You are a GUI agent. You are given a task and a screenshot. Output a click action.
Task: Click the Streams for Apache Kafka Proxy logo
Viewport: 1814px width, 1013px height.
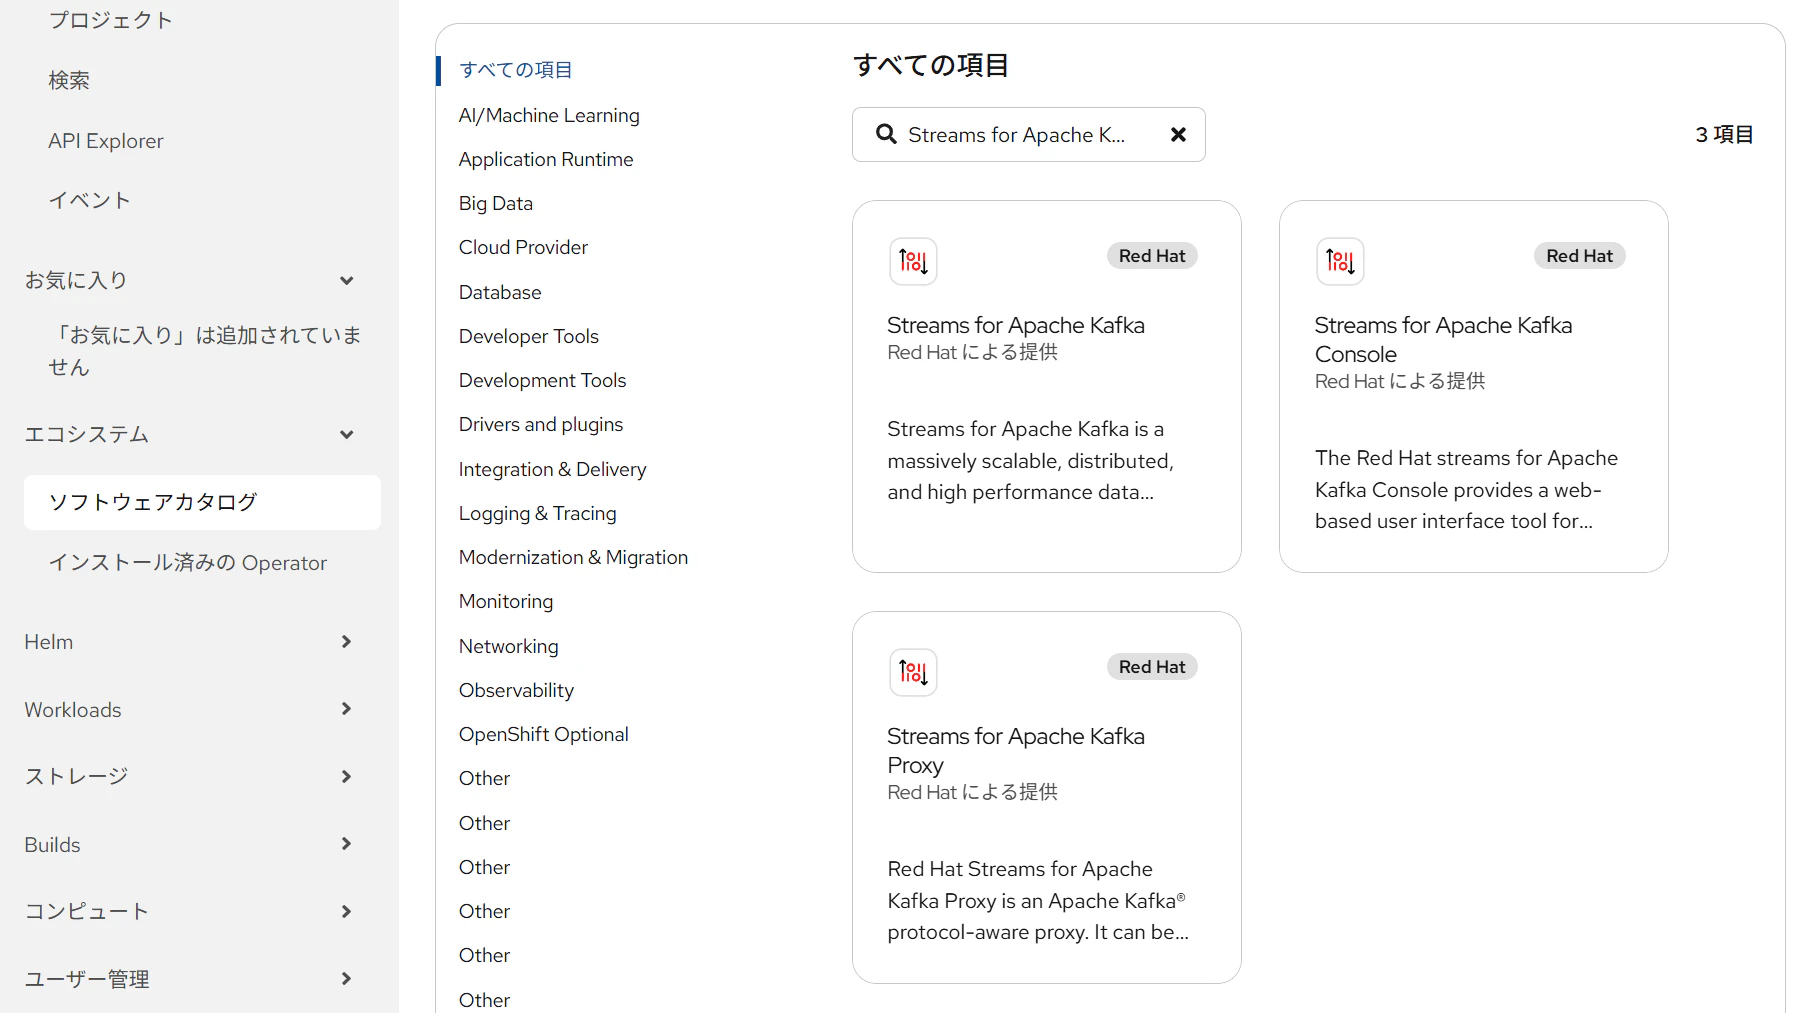pyautogui.click(x=913, y=672)
